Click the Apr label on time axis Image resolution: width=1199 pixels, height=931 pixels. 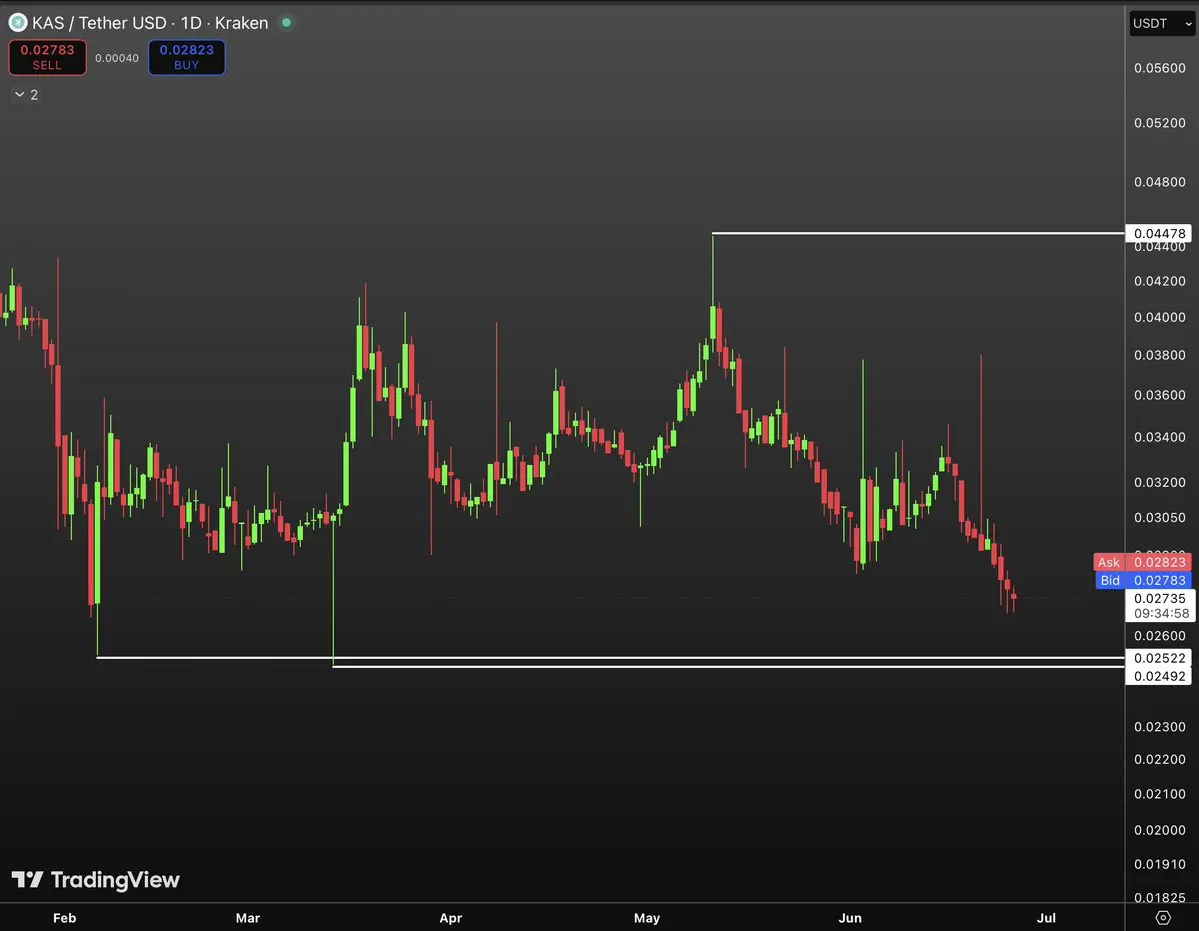[x=451, y=918]
